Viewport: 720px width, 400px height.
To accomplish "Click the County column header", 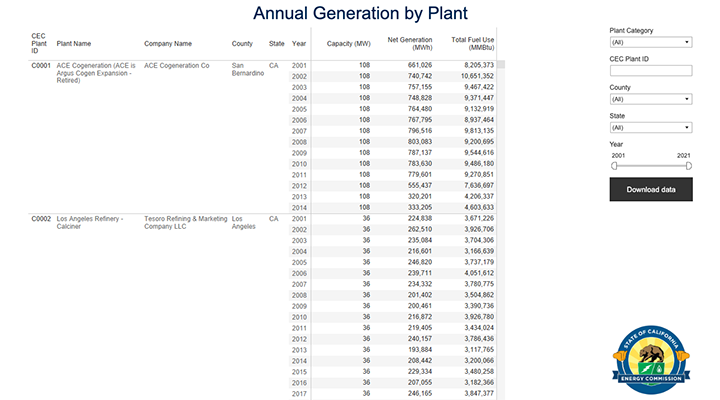I will coord(242,44).
